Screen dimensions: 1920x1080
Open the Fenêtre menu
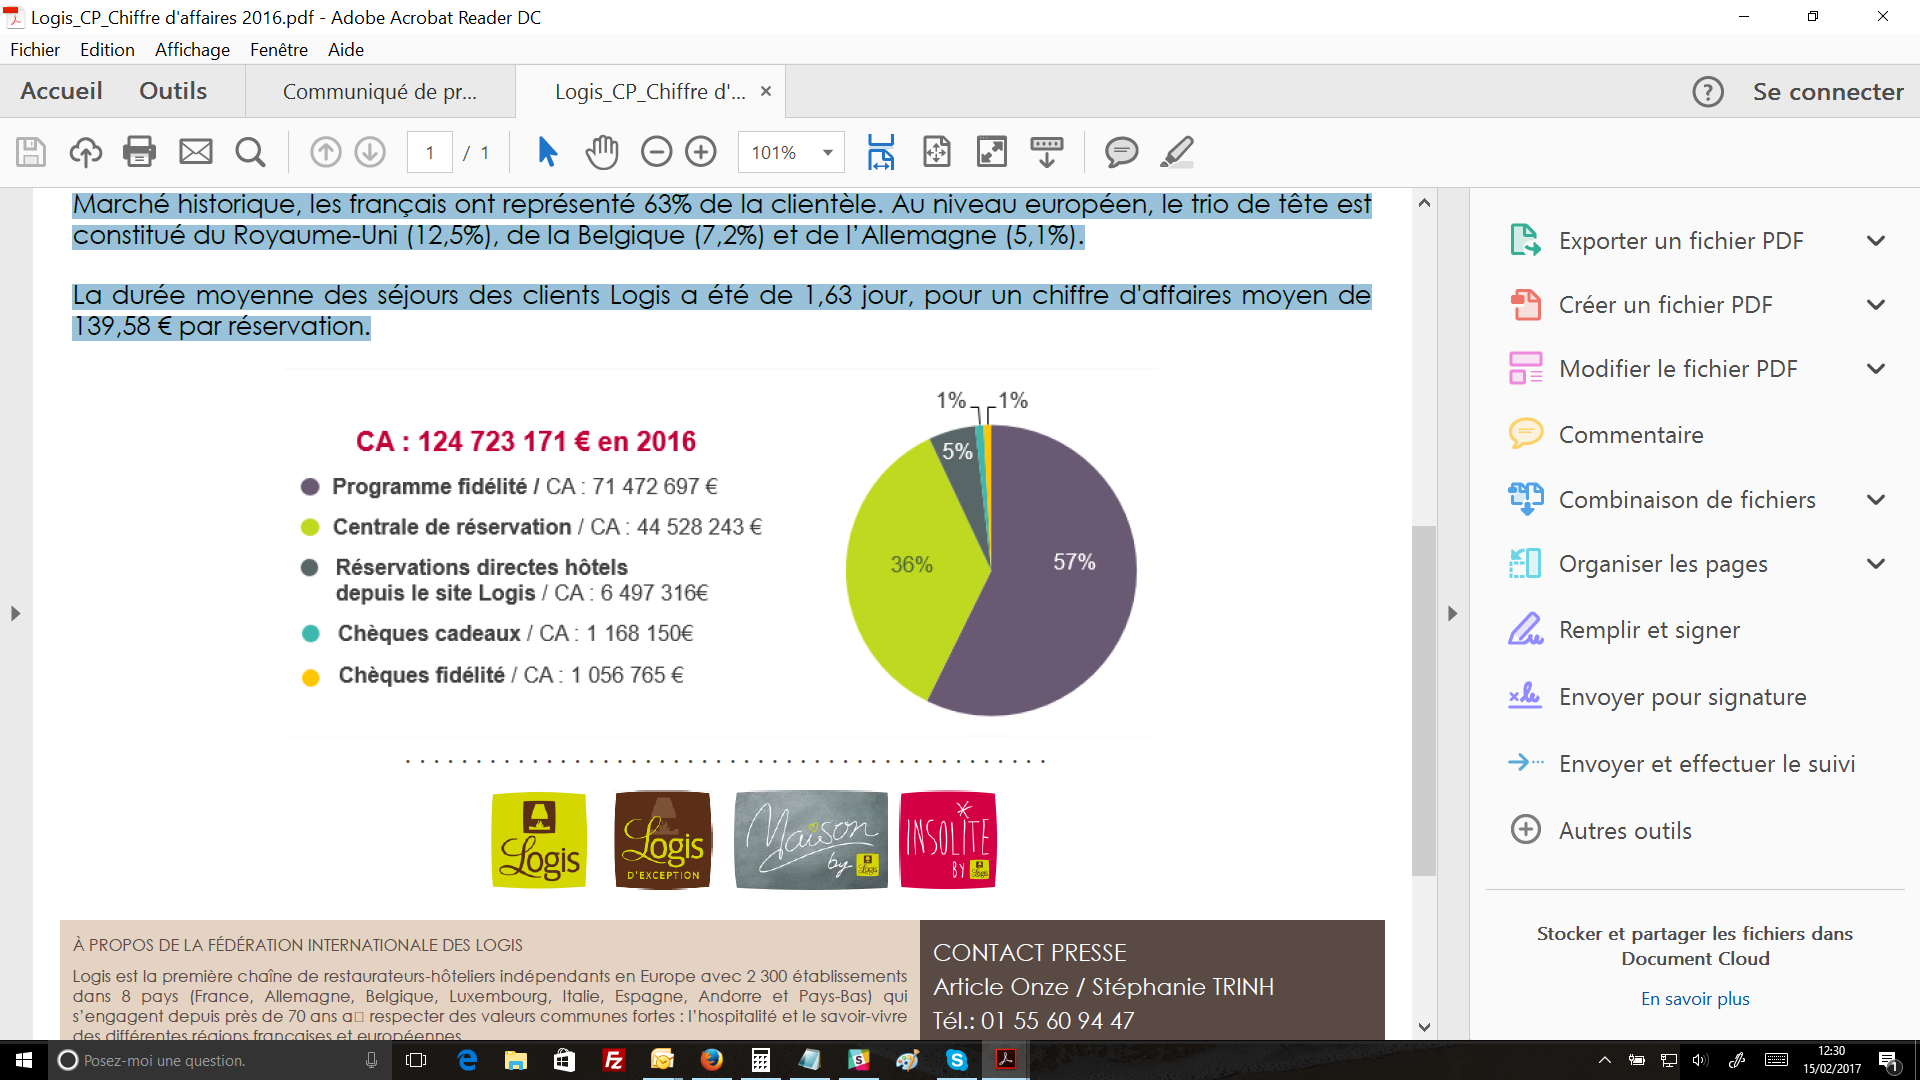click(279, 50)
